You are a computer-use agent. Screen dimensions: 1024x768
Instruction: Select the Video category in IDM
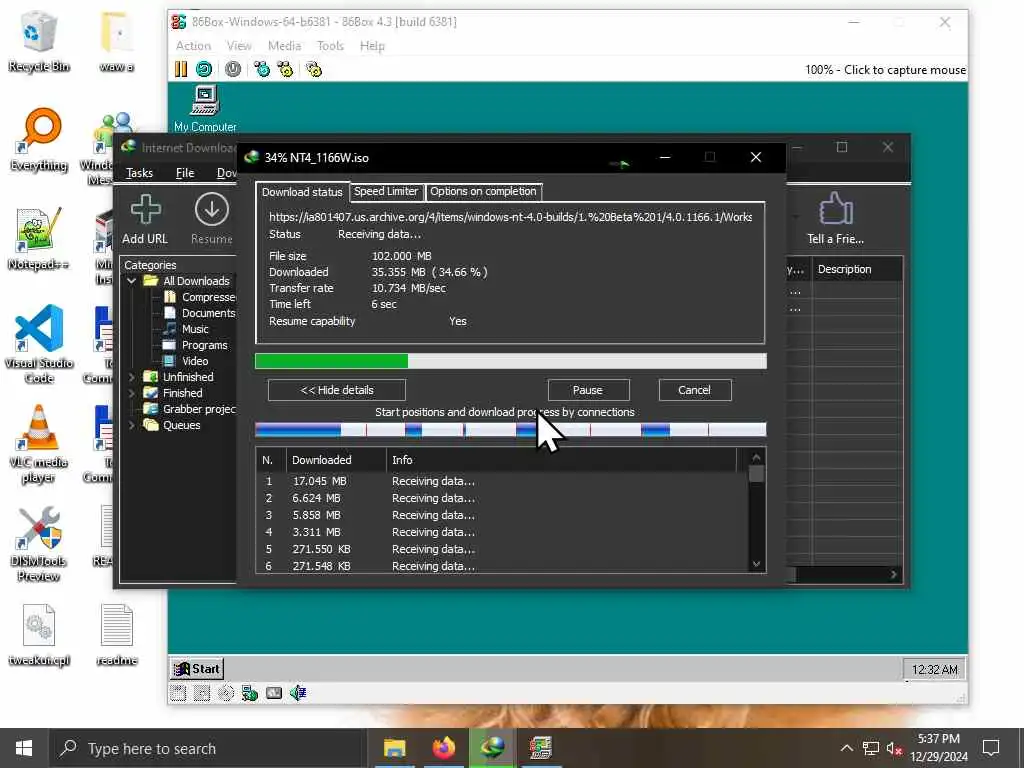[187, 361]
